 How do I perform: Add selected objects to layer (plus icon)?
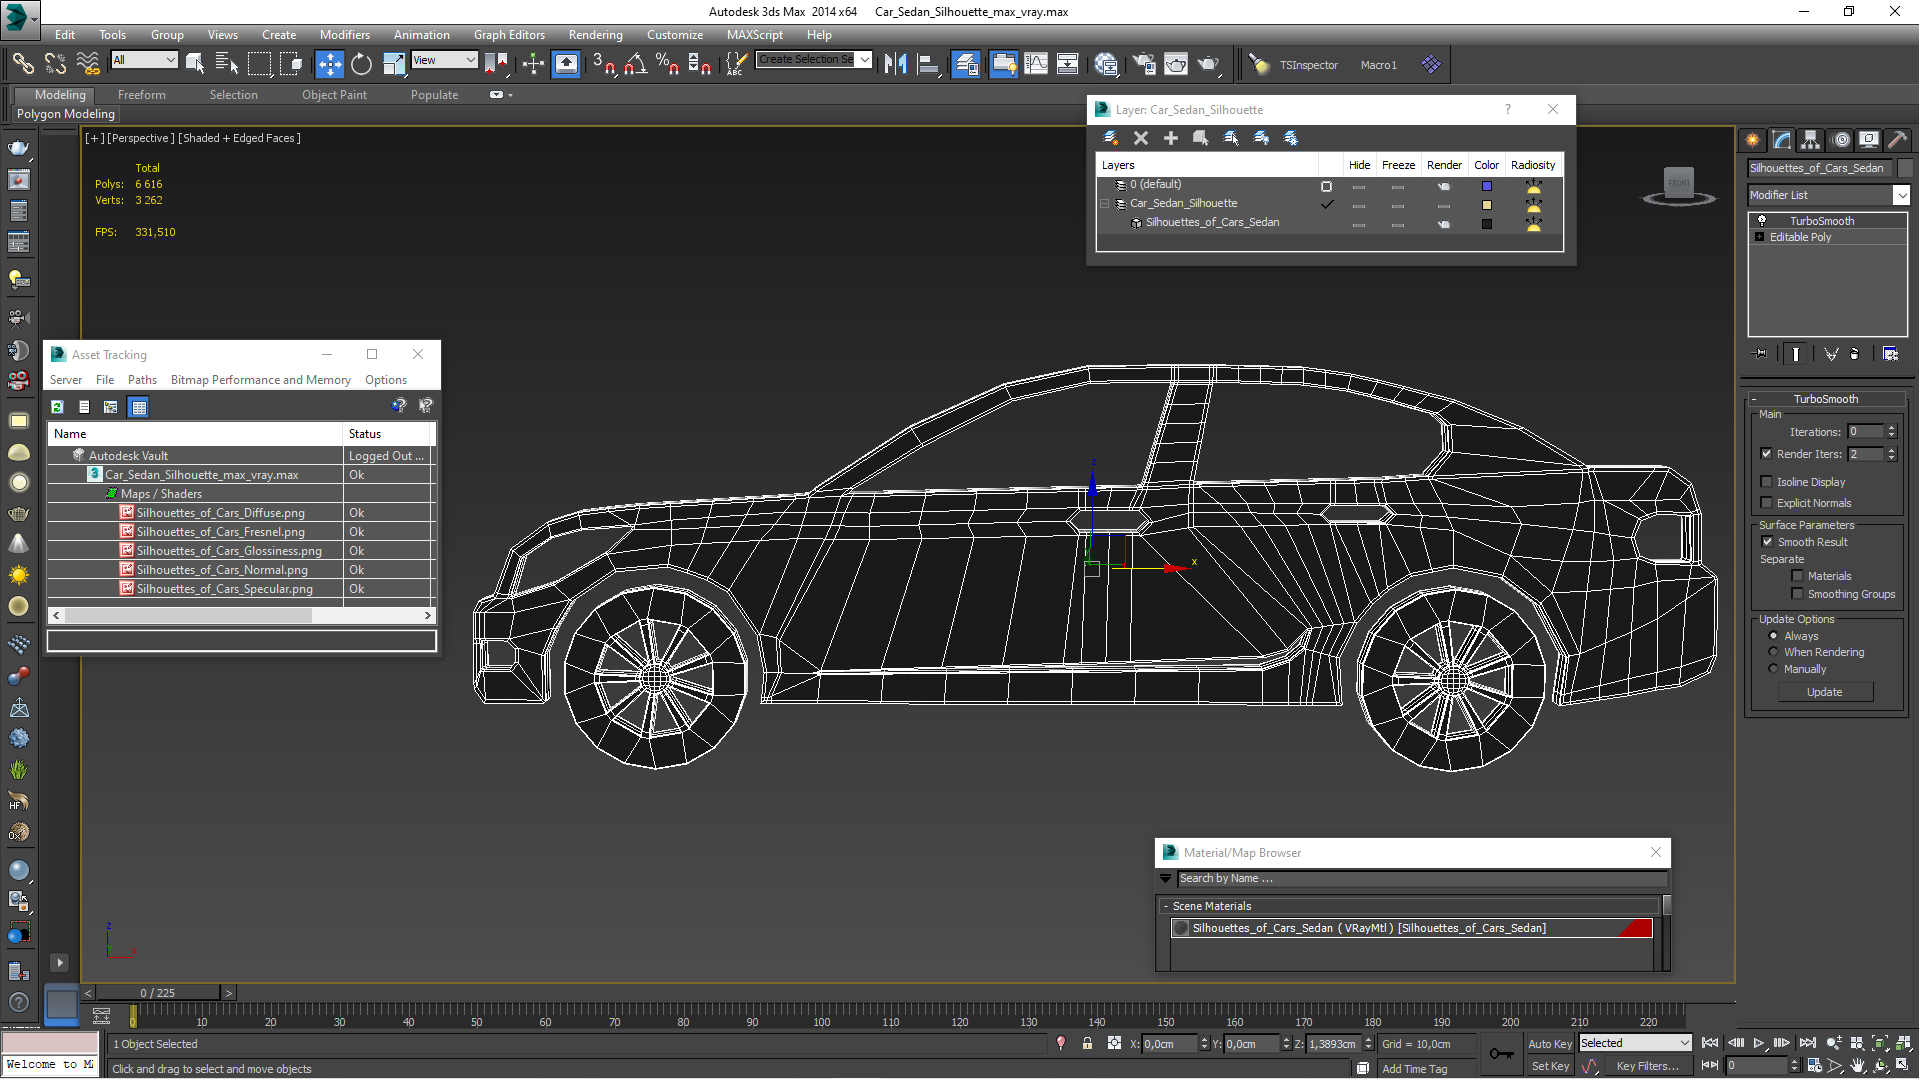[1171, 138]
